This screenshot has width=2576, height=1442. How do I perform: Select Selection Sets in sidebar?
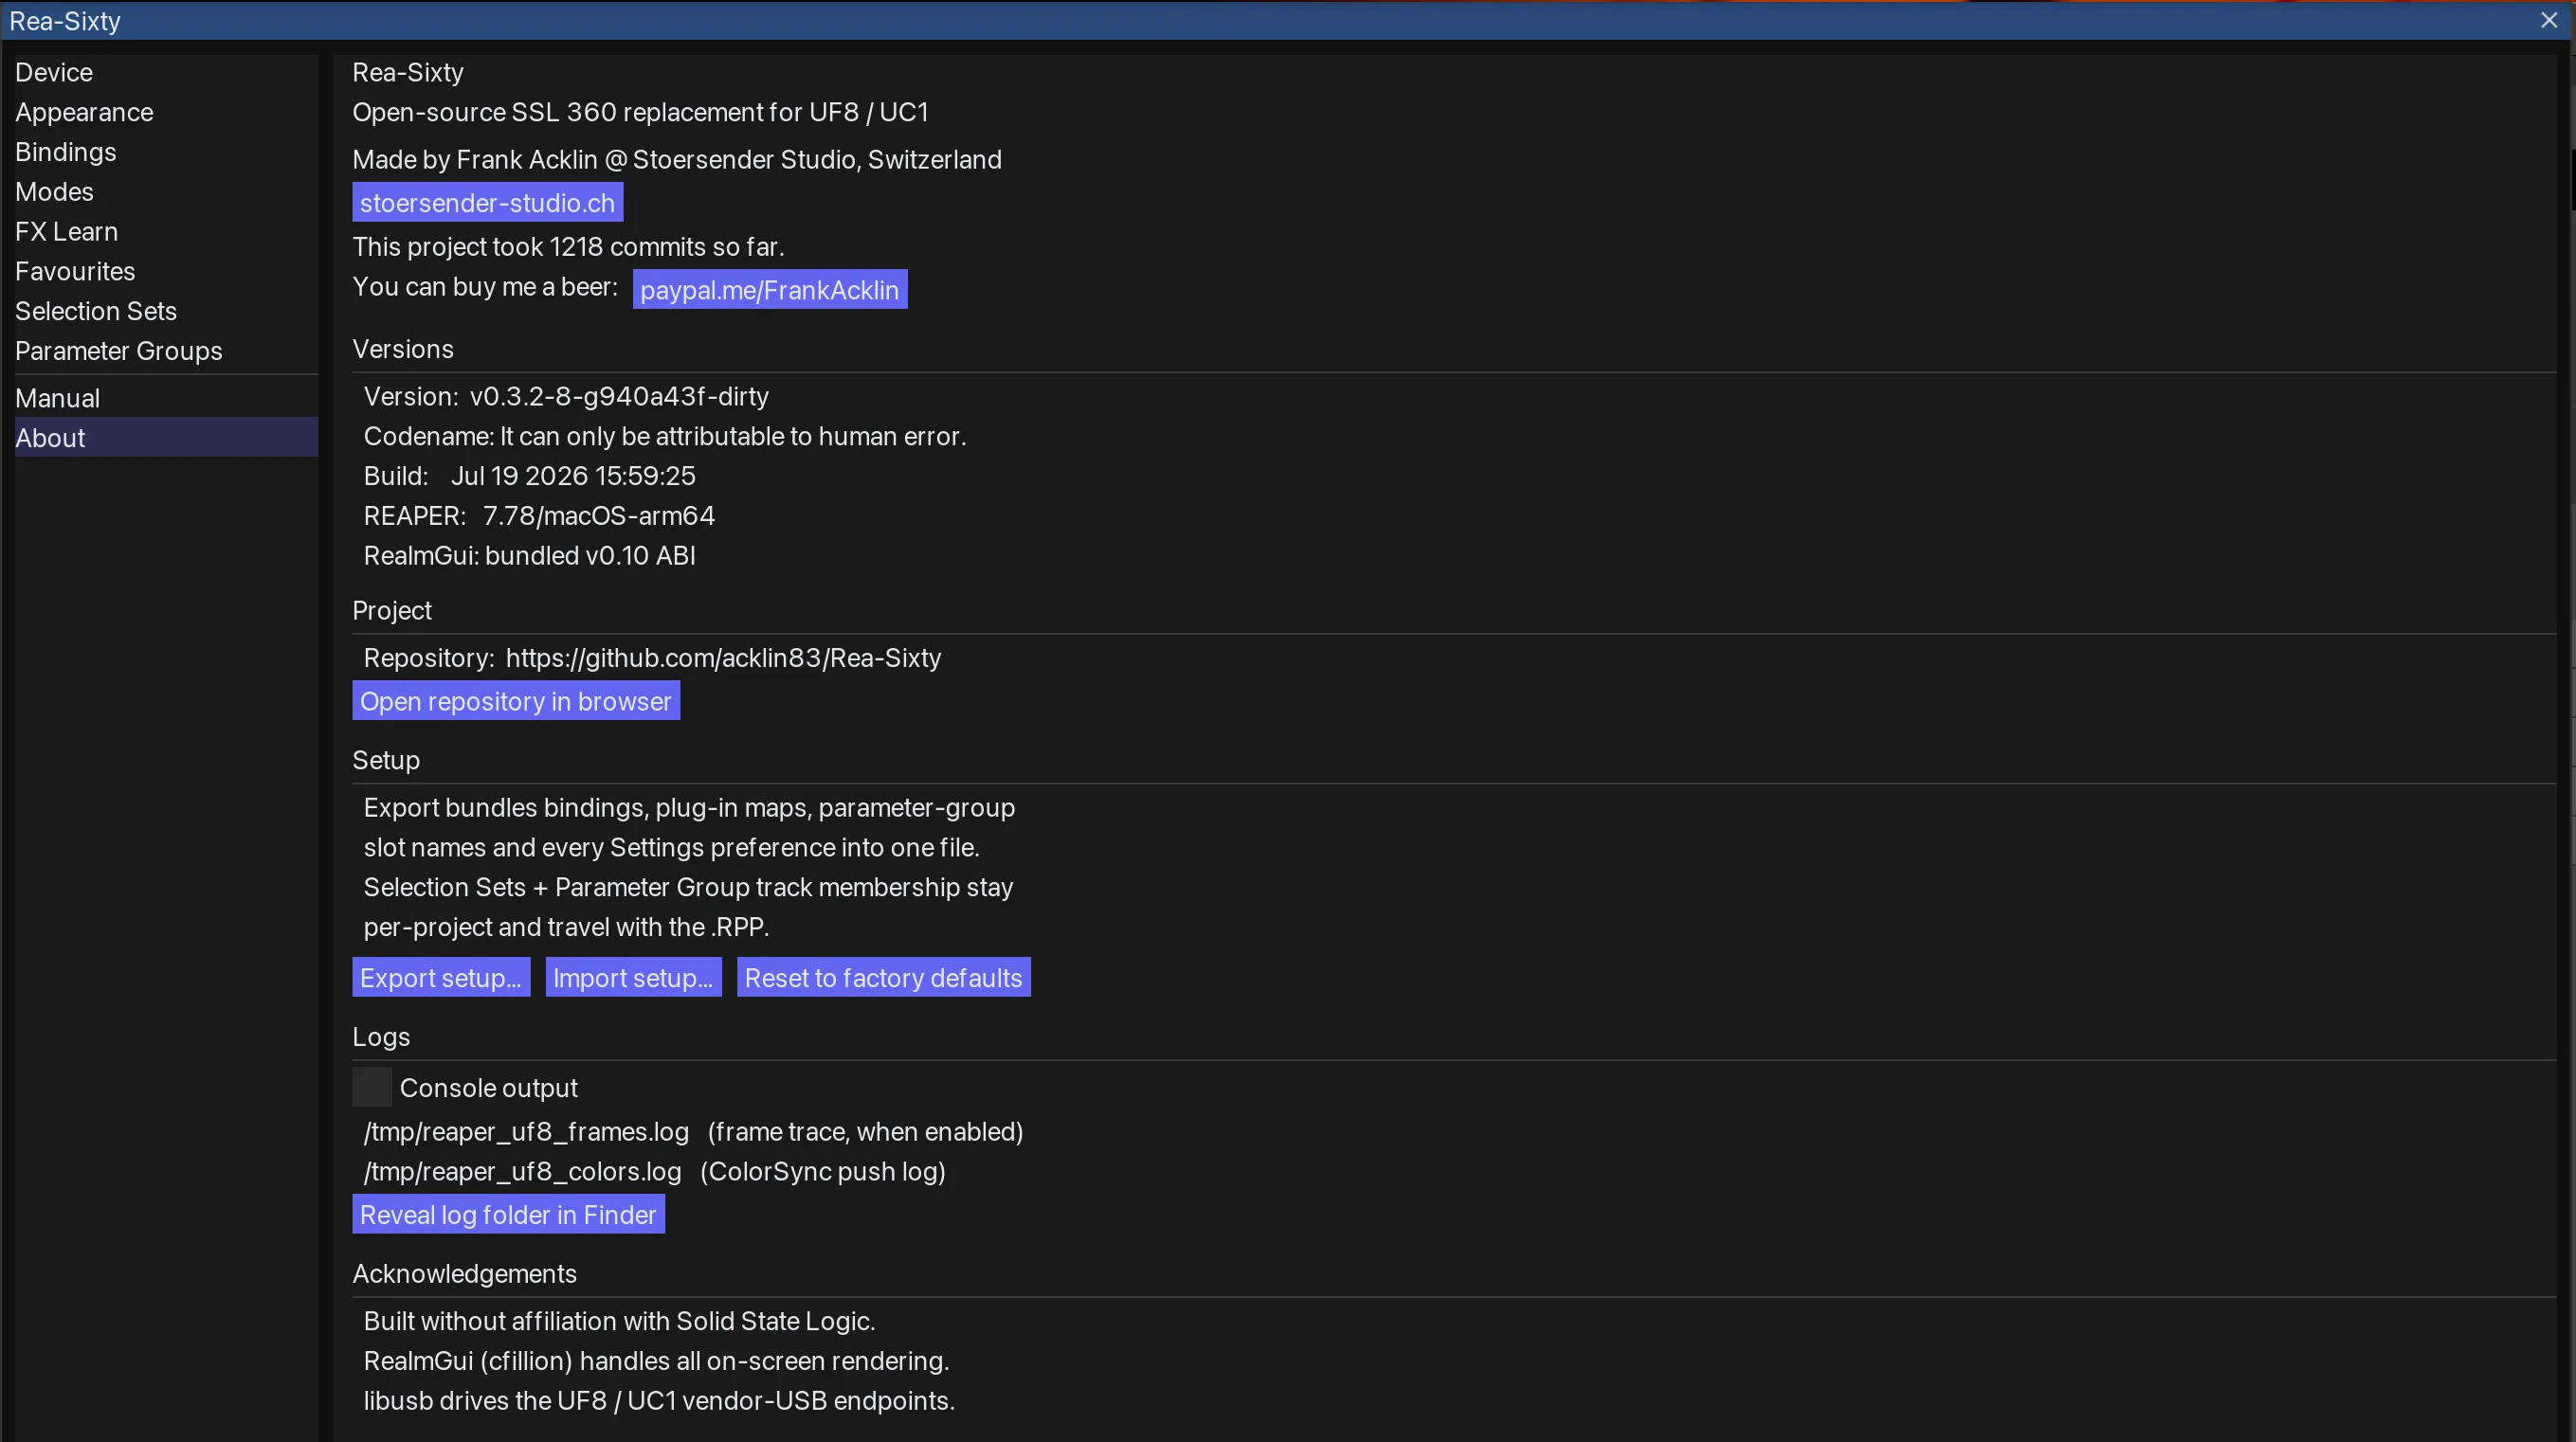(166, 311)
